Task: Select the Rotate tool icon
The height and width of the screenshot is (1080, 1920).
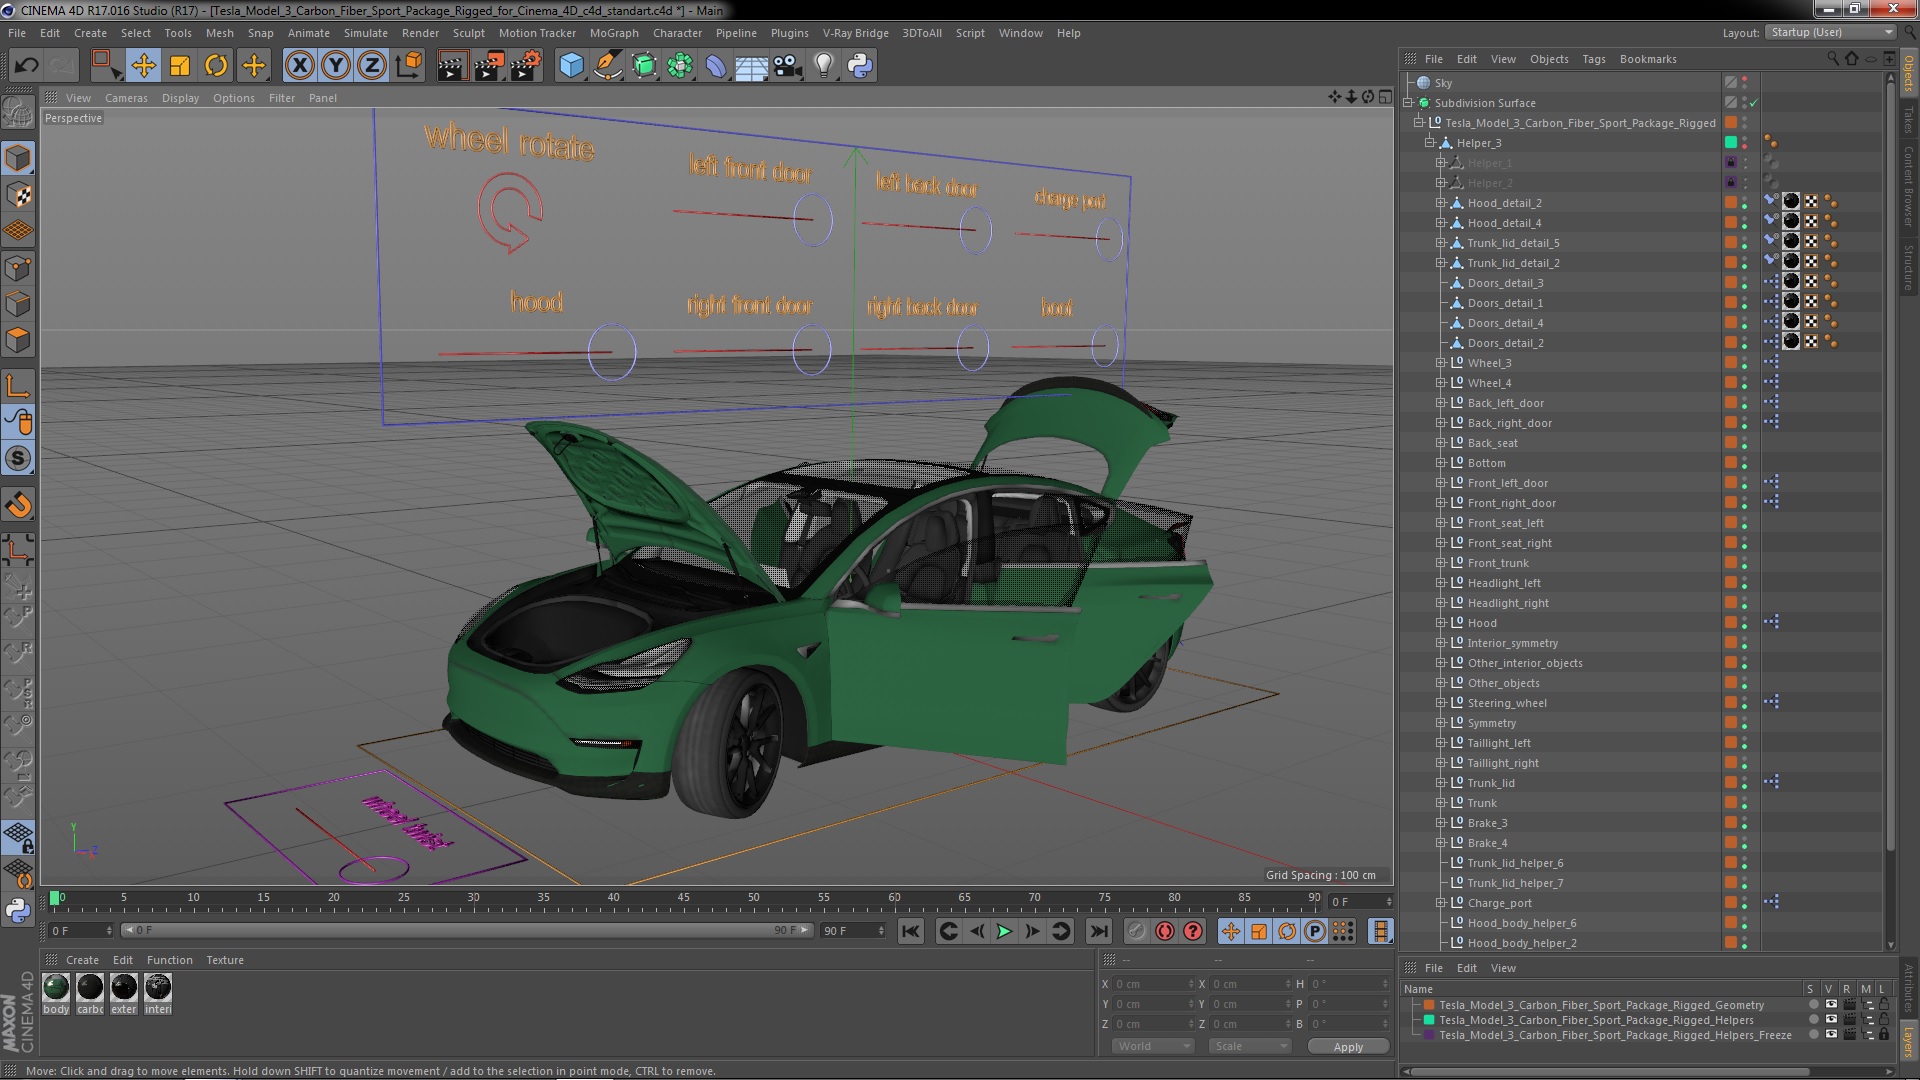Action: (216, 66)
